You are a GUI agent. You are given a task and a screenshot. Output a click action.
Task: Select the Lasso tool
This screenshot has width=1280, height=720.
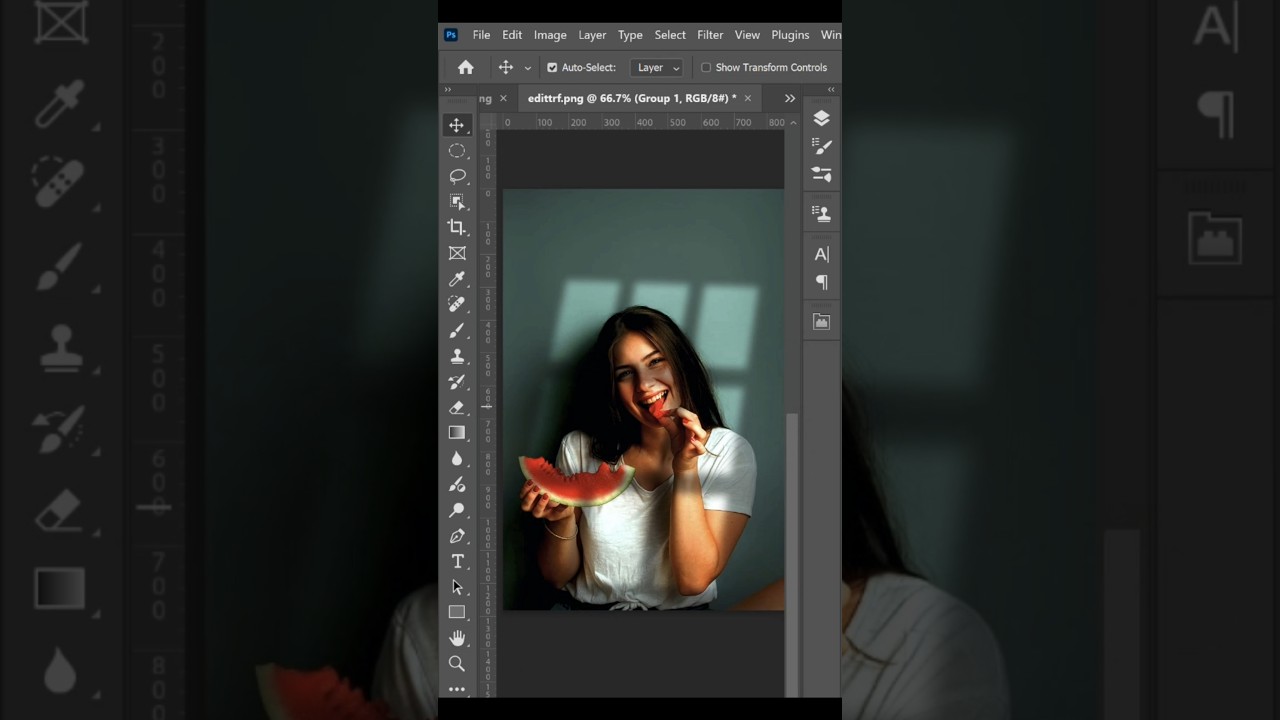coord(457,176)
